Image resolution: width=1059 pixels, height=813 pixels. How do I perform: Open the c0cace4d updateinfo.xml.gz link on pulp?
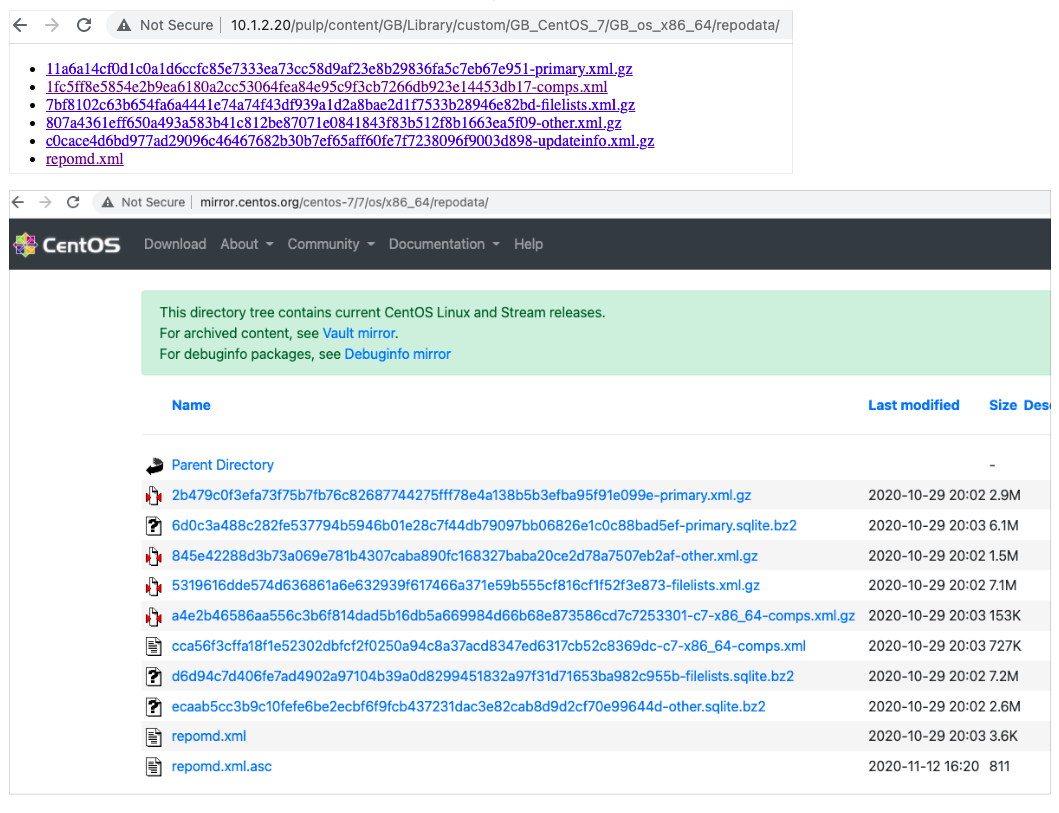pyautogui.click(x=350, y=141)
